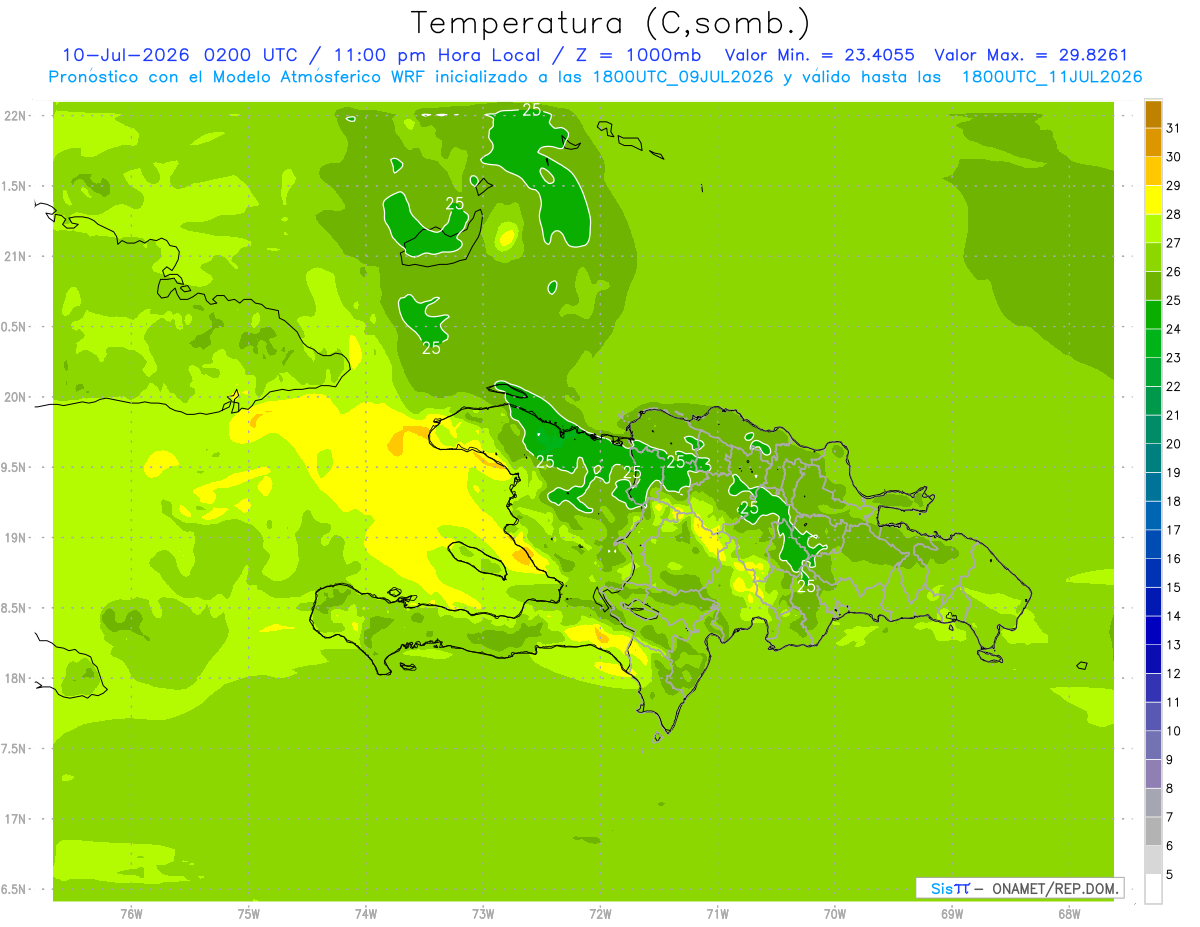The height and width of the screenshot is (927, 1200).
Task: Click the legend band between 25 and 26
Action: (1153, 285)
